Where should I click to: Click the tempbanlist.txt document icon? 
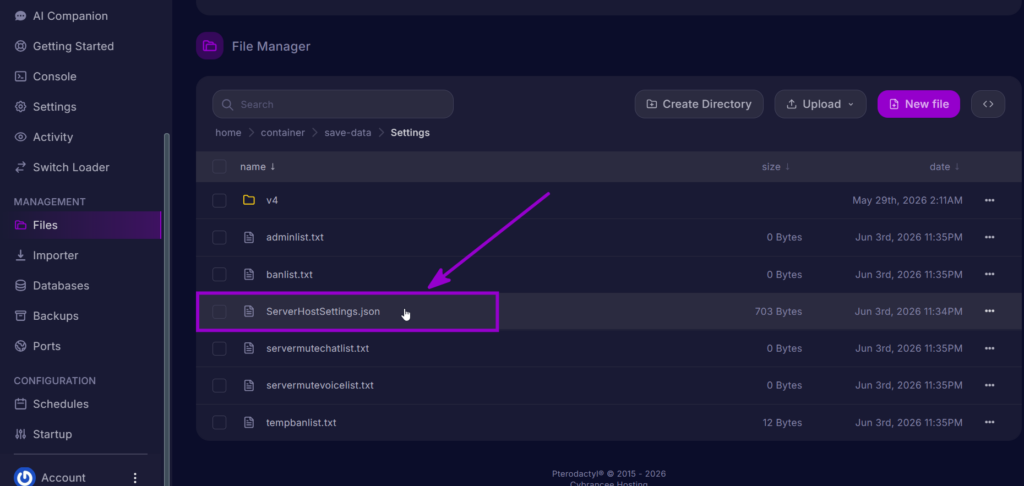pyautogui.click(x=249, y=423)
